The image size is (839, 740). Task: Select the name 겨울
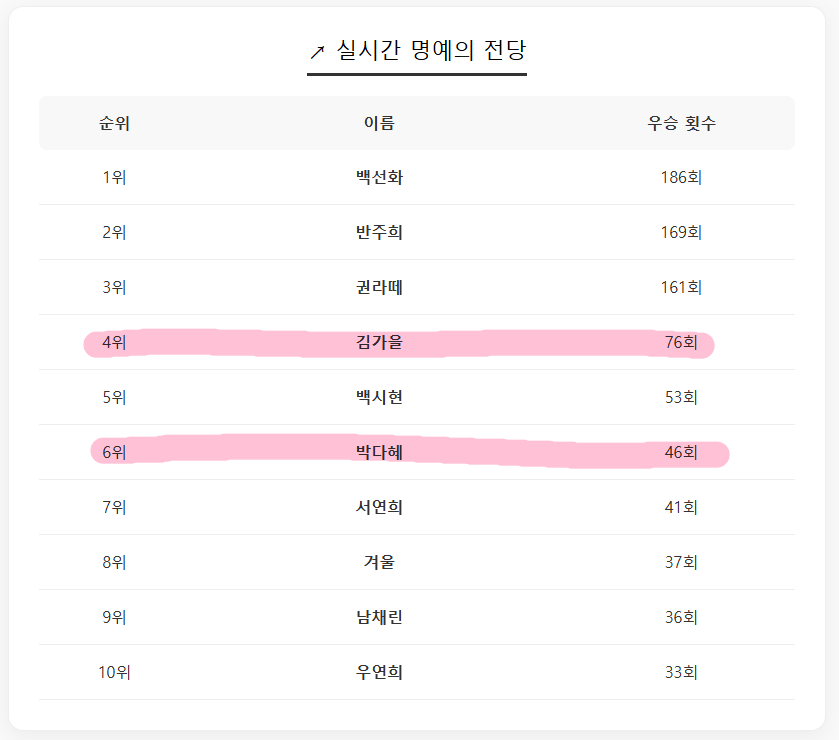[379, 562]
